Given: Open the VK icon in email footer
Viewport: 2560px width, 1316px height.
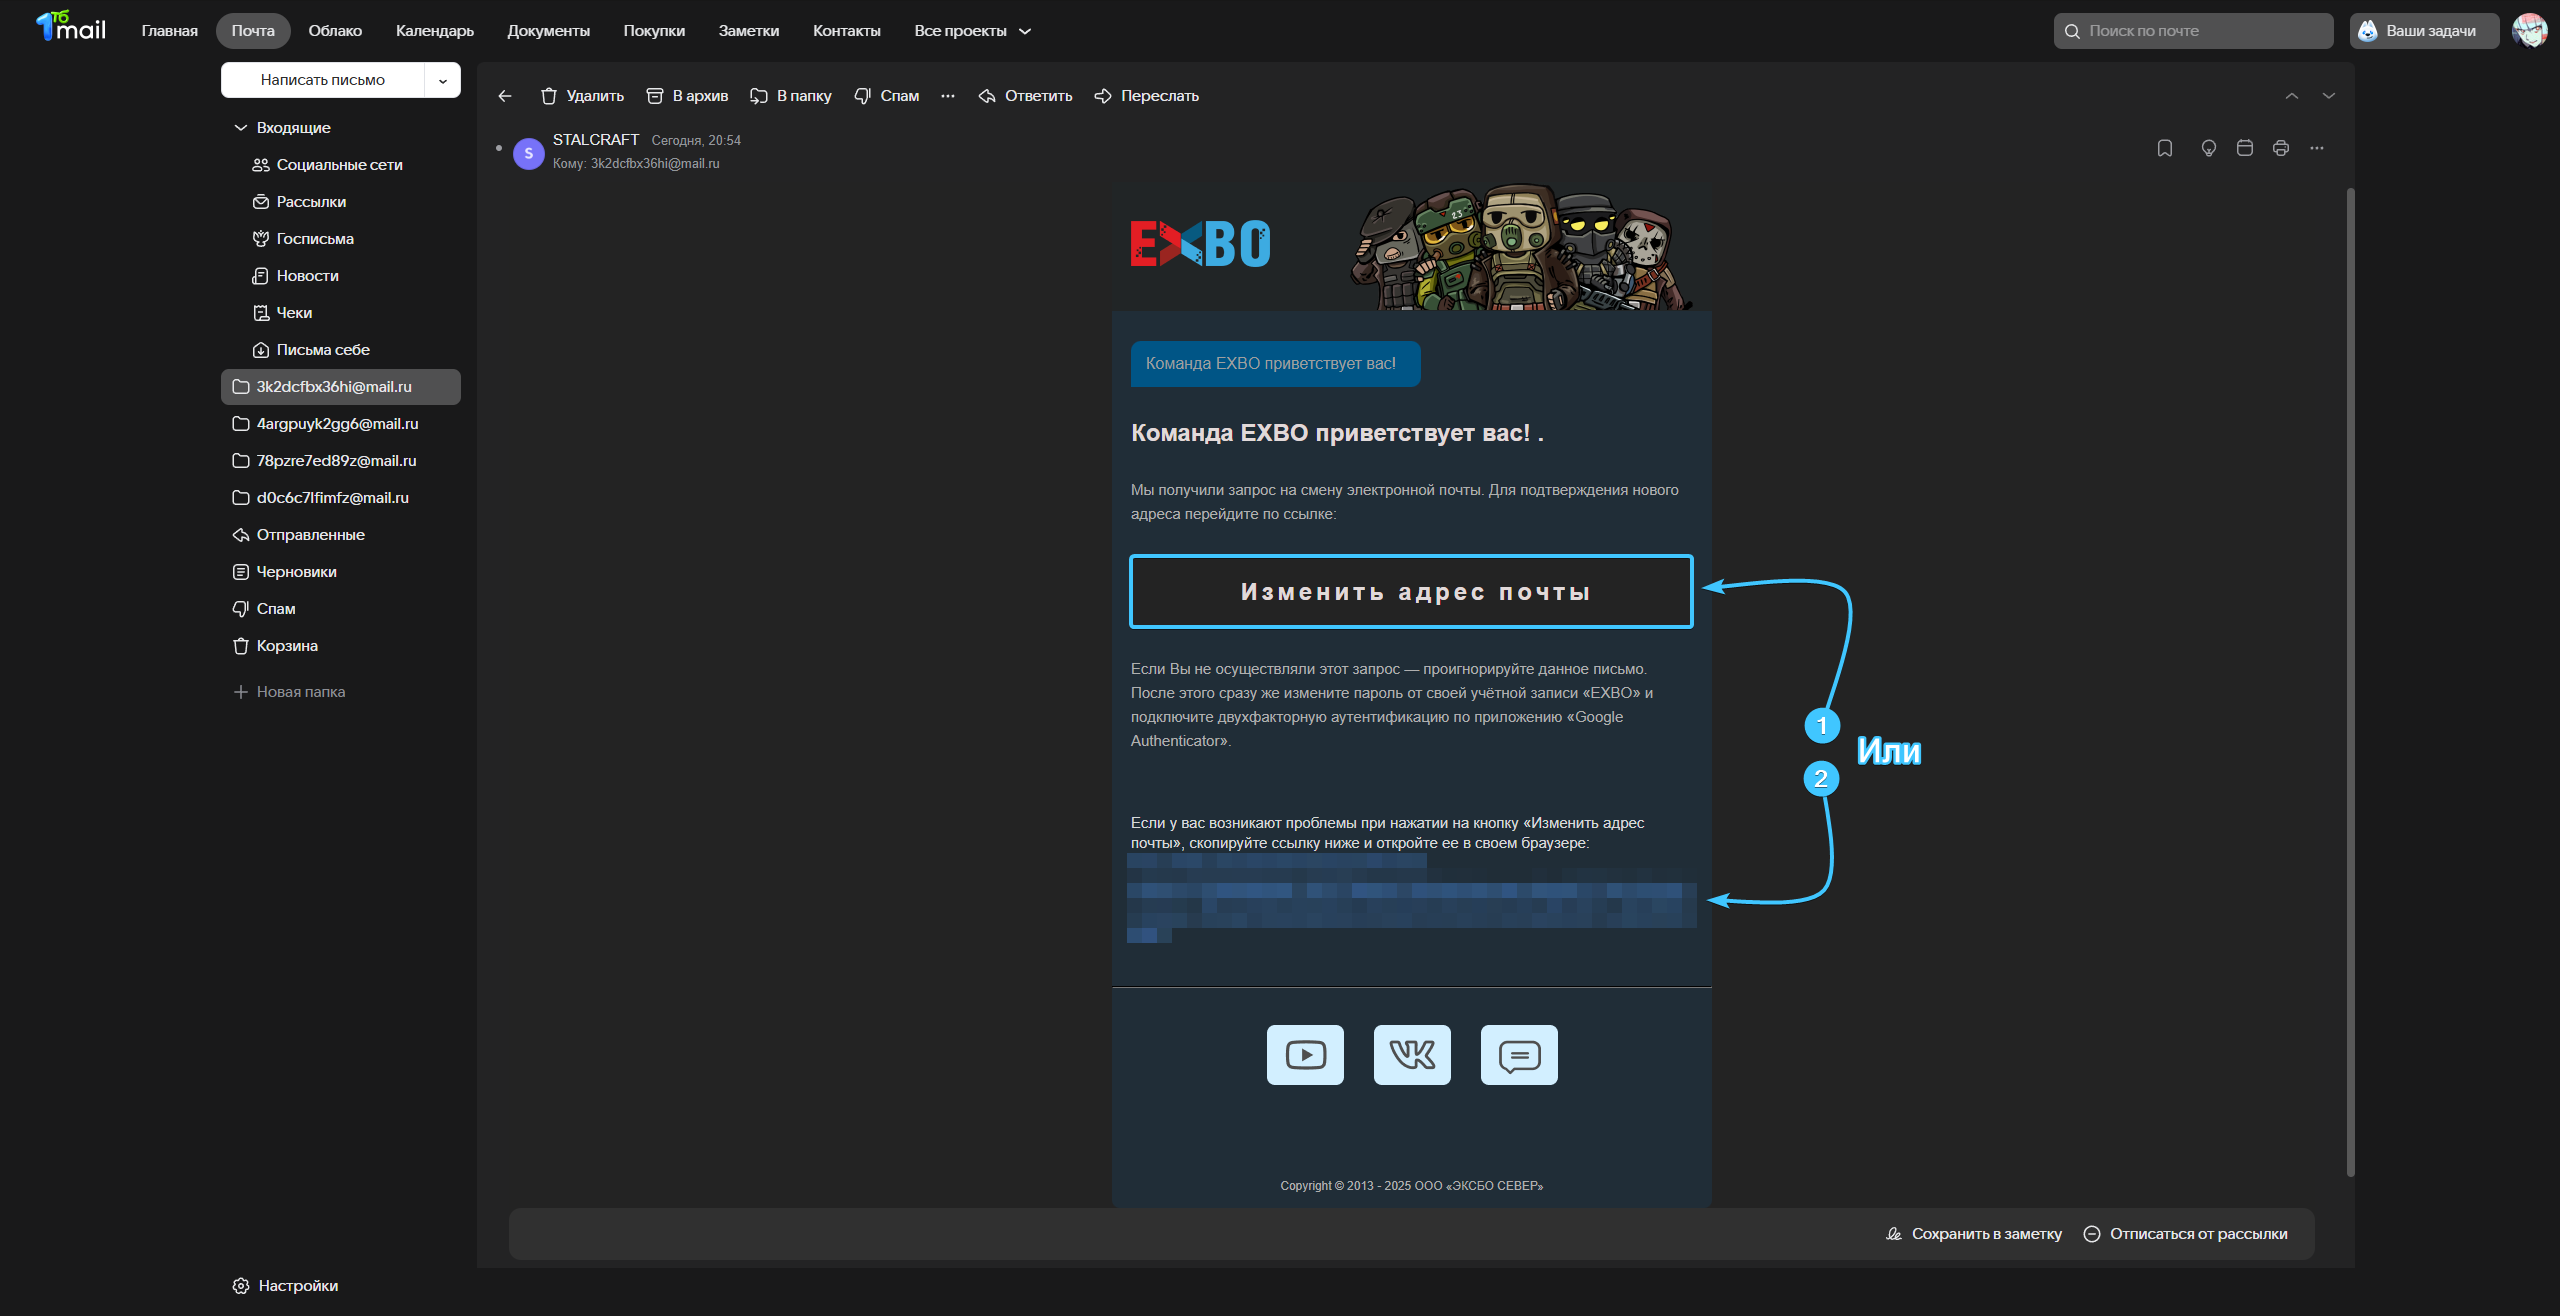Looking at the screenshot, I should (1412, 1055).
